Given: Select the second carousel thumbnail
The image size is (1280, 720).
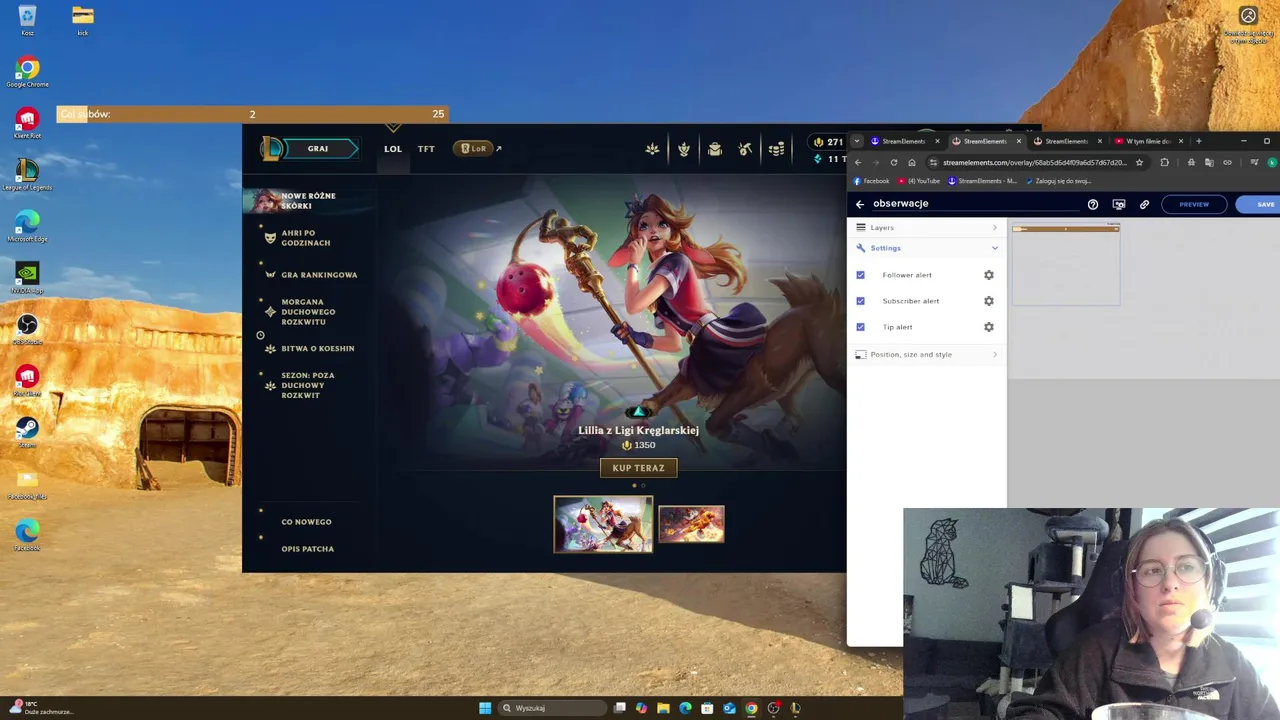Looking at the screenshot, I should pos(691,524).
